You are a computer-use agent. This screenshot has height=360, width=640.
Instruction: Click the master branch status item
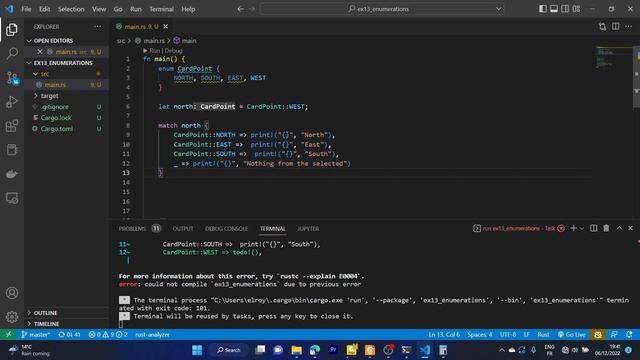[x=36, y=335]
